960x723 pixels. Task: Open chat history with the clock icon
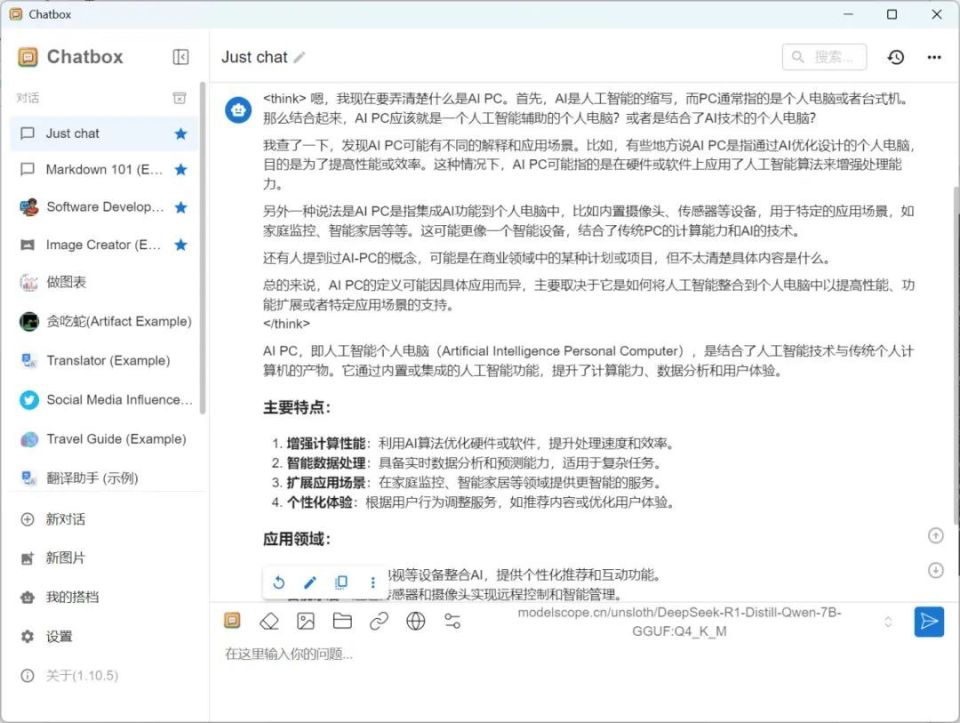tap(896, 57)
